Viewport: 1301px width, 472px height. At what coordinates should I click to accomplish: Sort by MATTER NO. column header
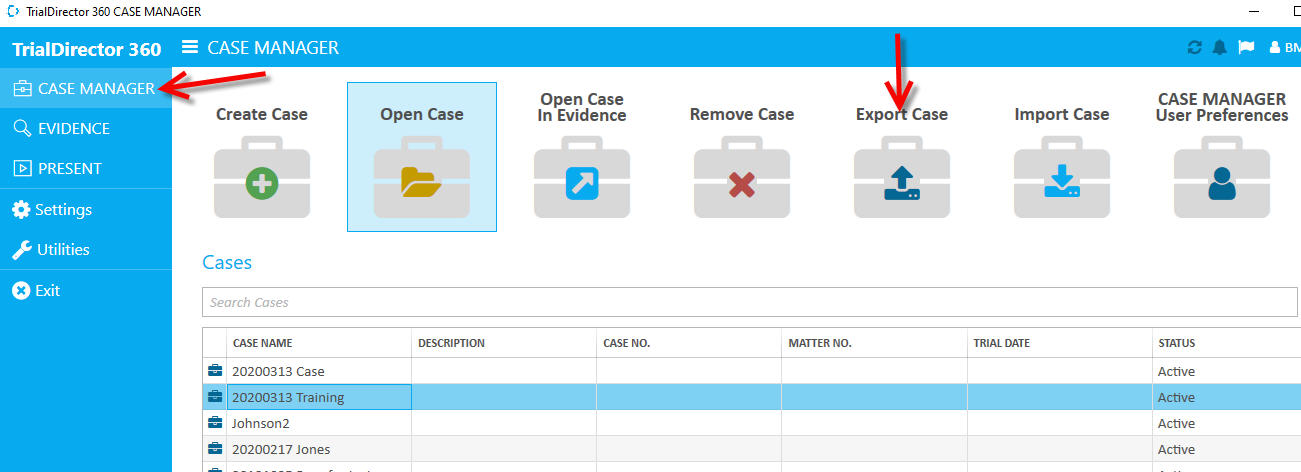tap(874, 343)
